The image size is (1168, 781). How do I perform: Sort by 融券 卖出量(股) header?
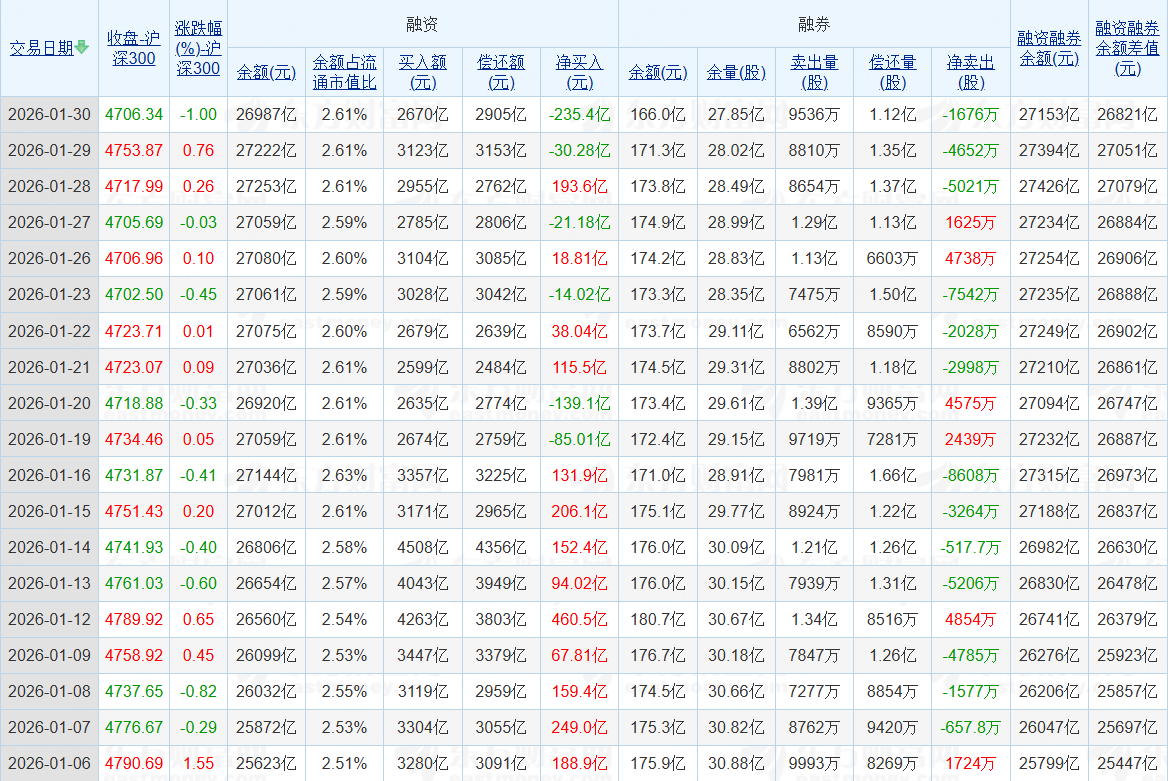(x=814, y=72)
